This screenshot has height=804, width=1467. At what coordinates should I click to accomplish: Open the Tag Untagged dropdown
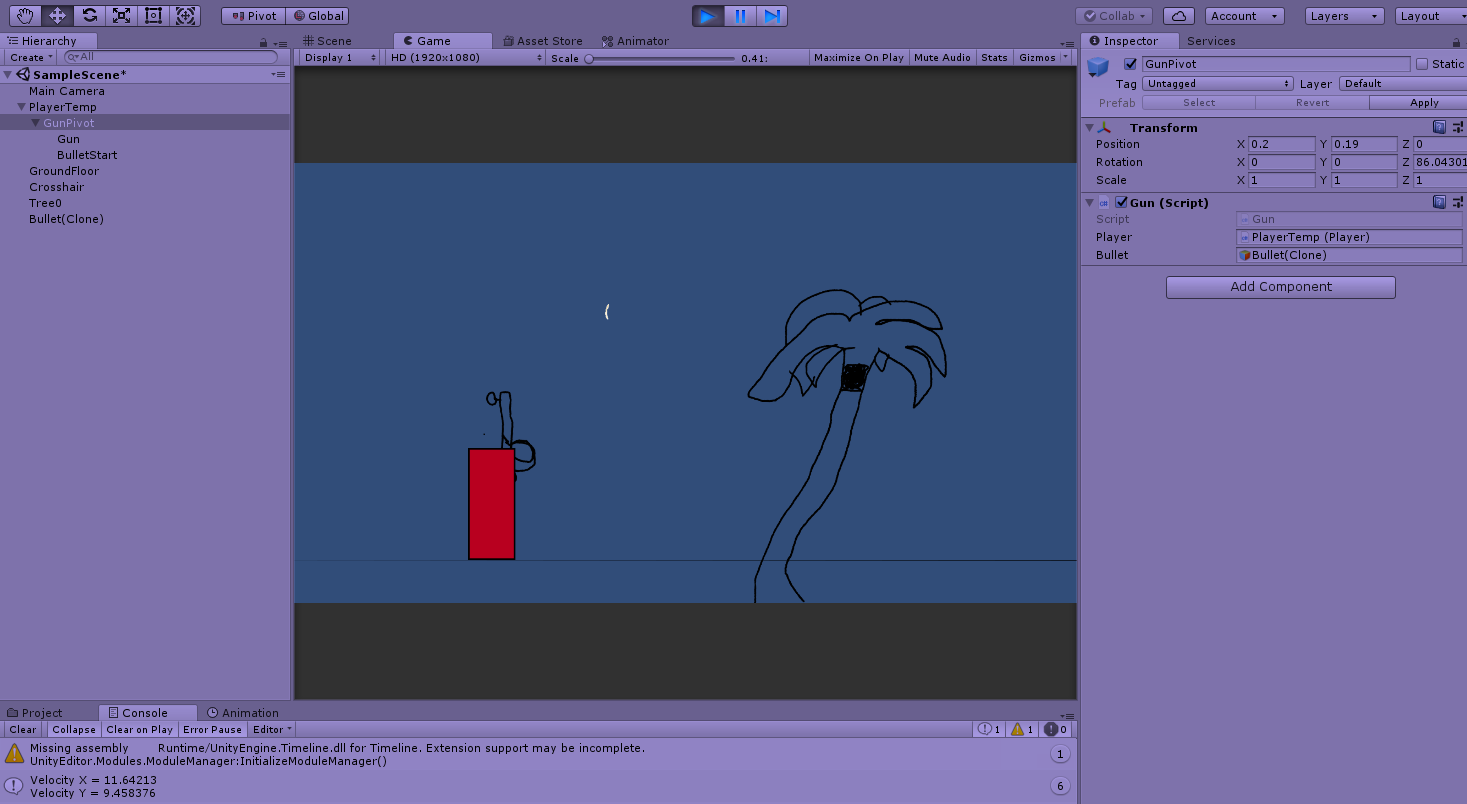[1218, 84]
